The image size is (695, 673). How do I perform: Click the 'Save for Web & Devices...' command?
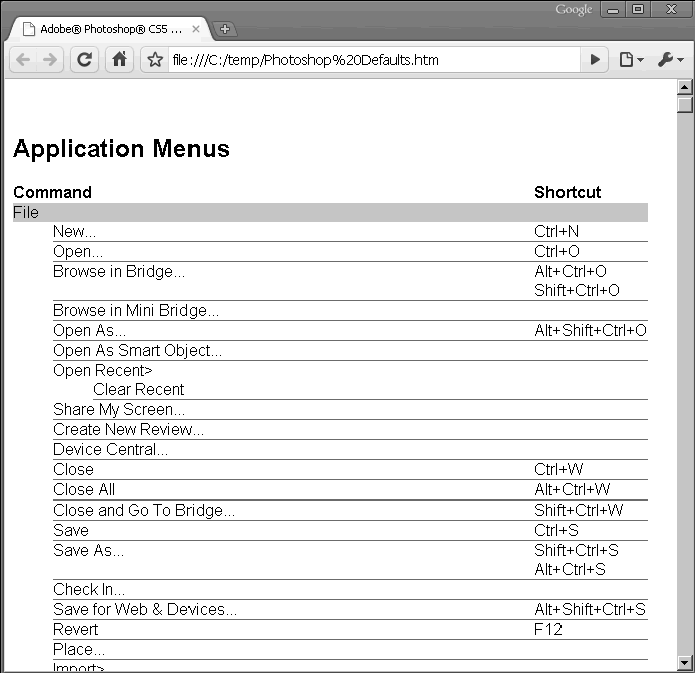pos(145,610)
